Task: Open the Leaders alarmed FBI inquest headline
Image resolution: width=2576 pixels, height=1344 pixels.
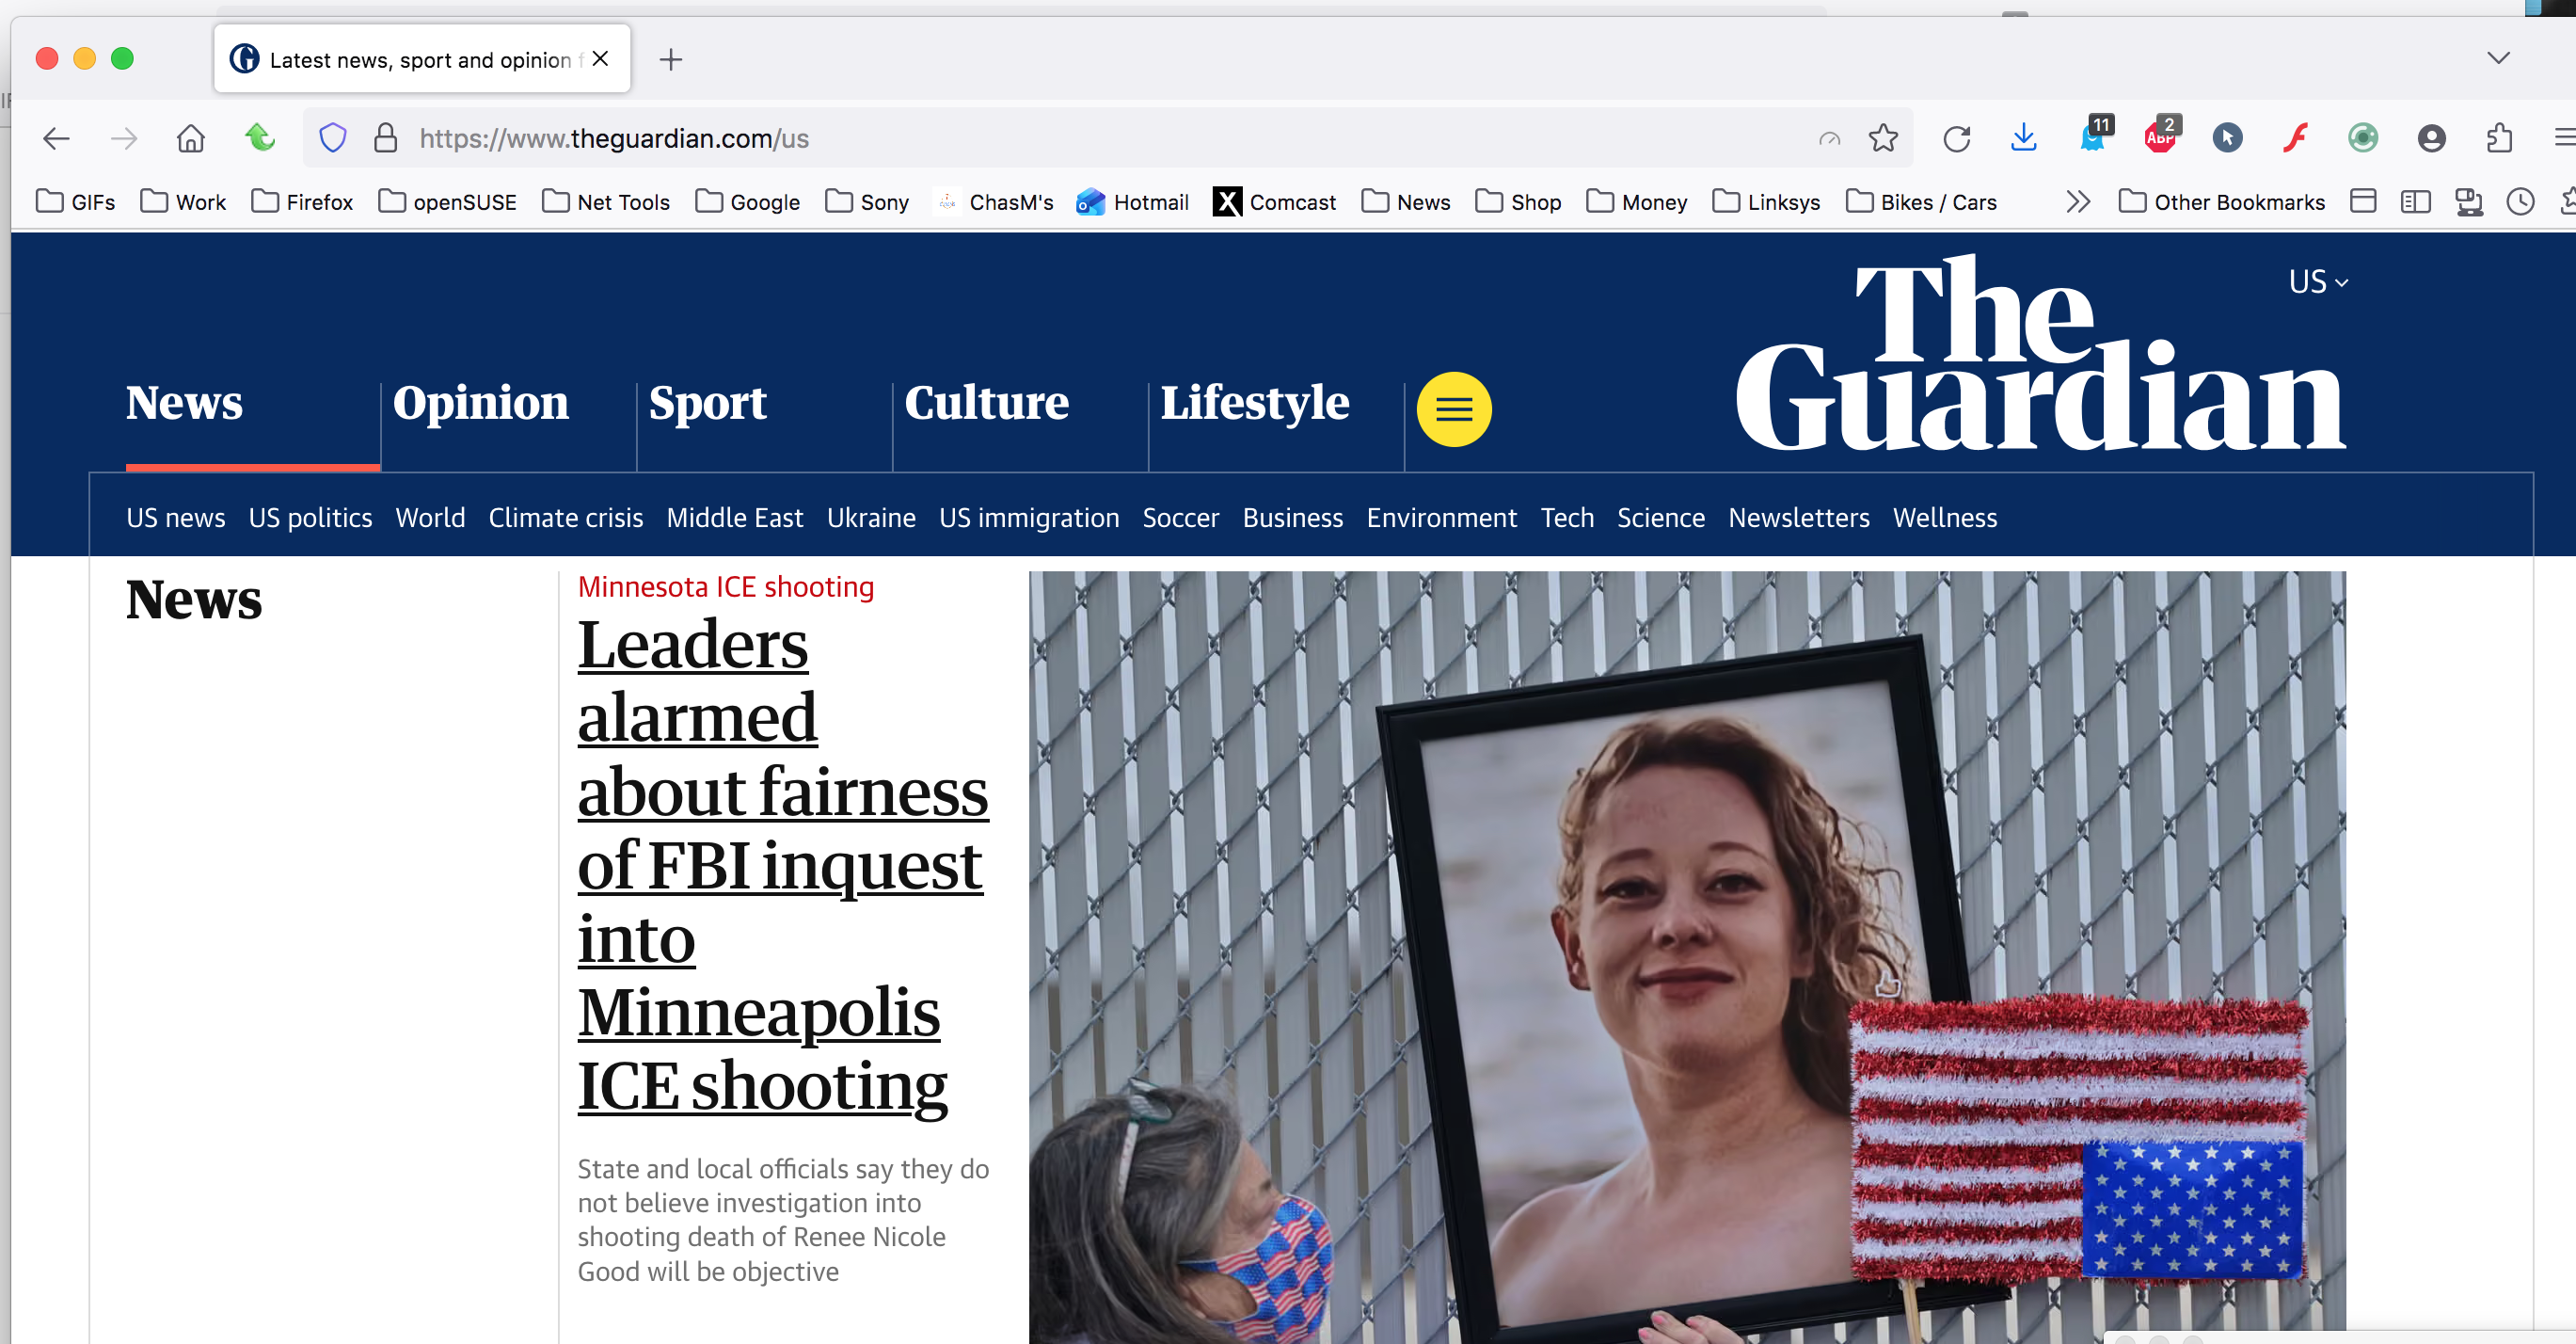Action: [x=783, y=864]
